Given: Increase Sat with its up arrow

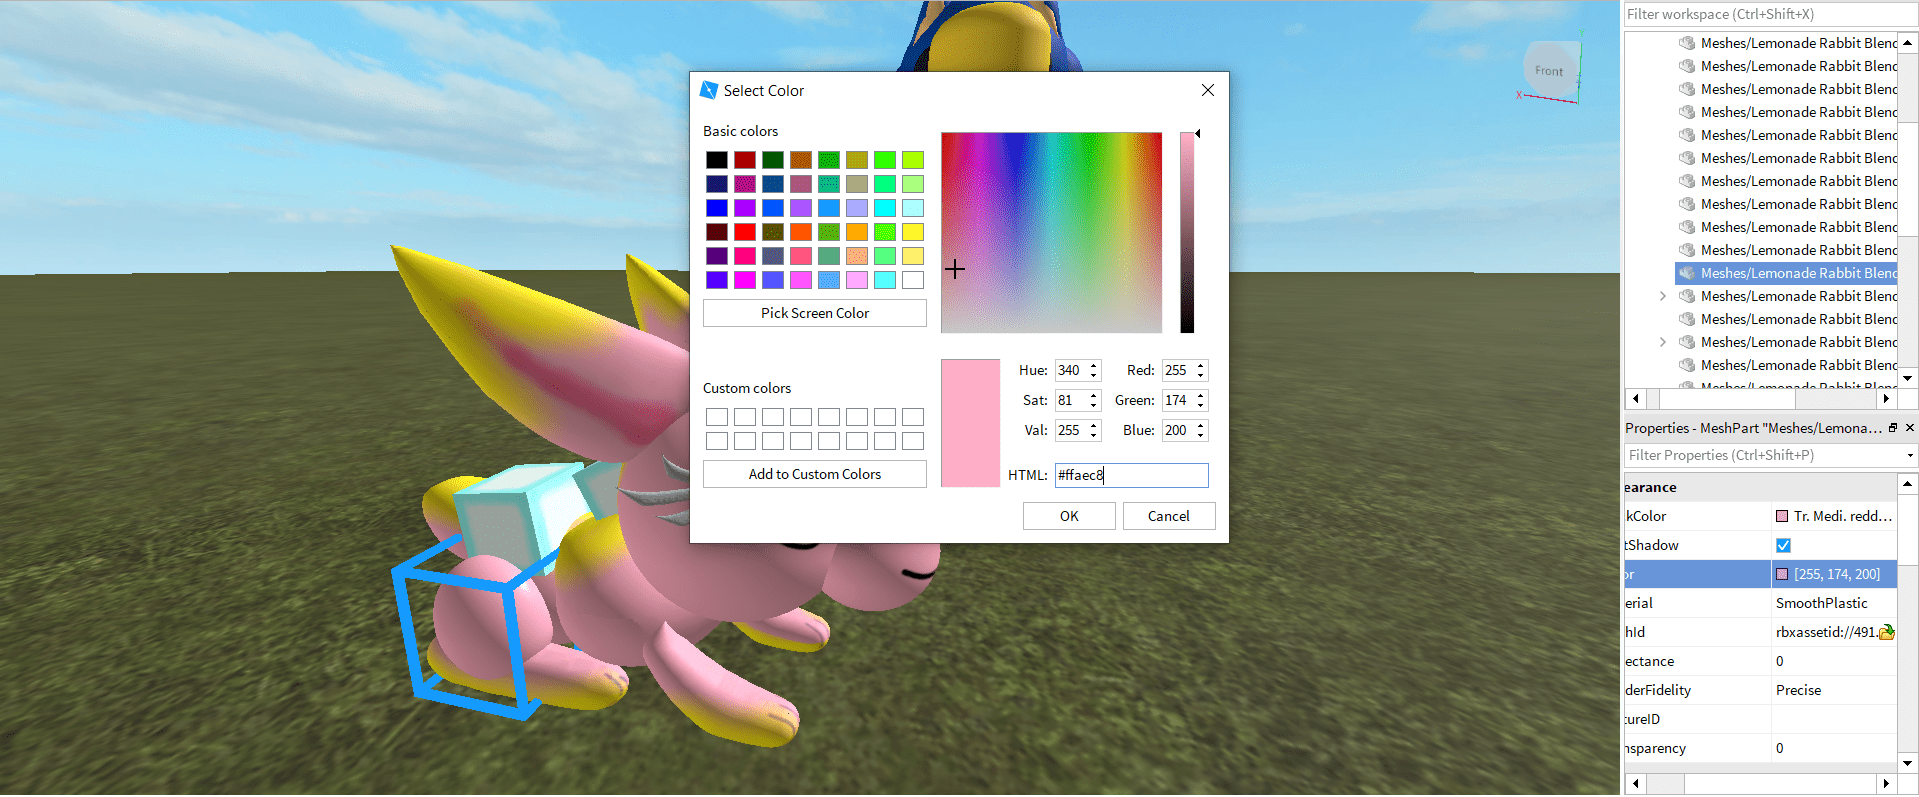Looking at the screenshot, I should (x=1094, y=395).
